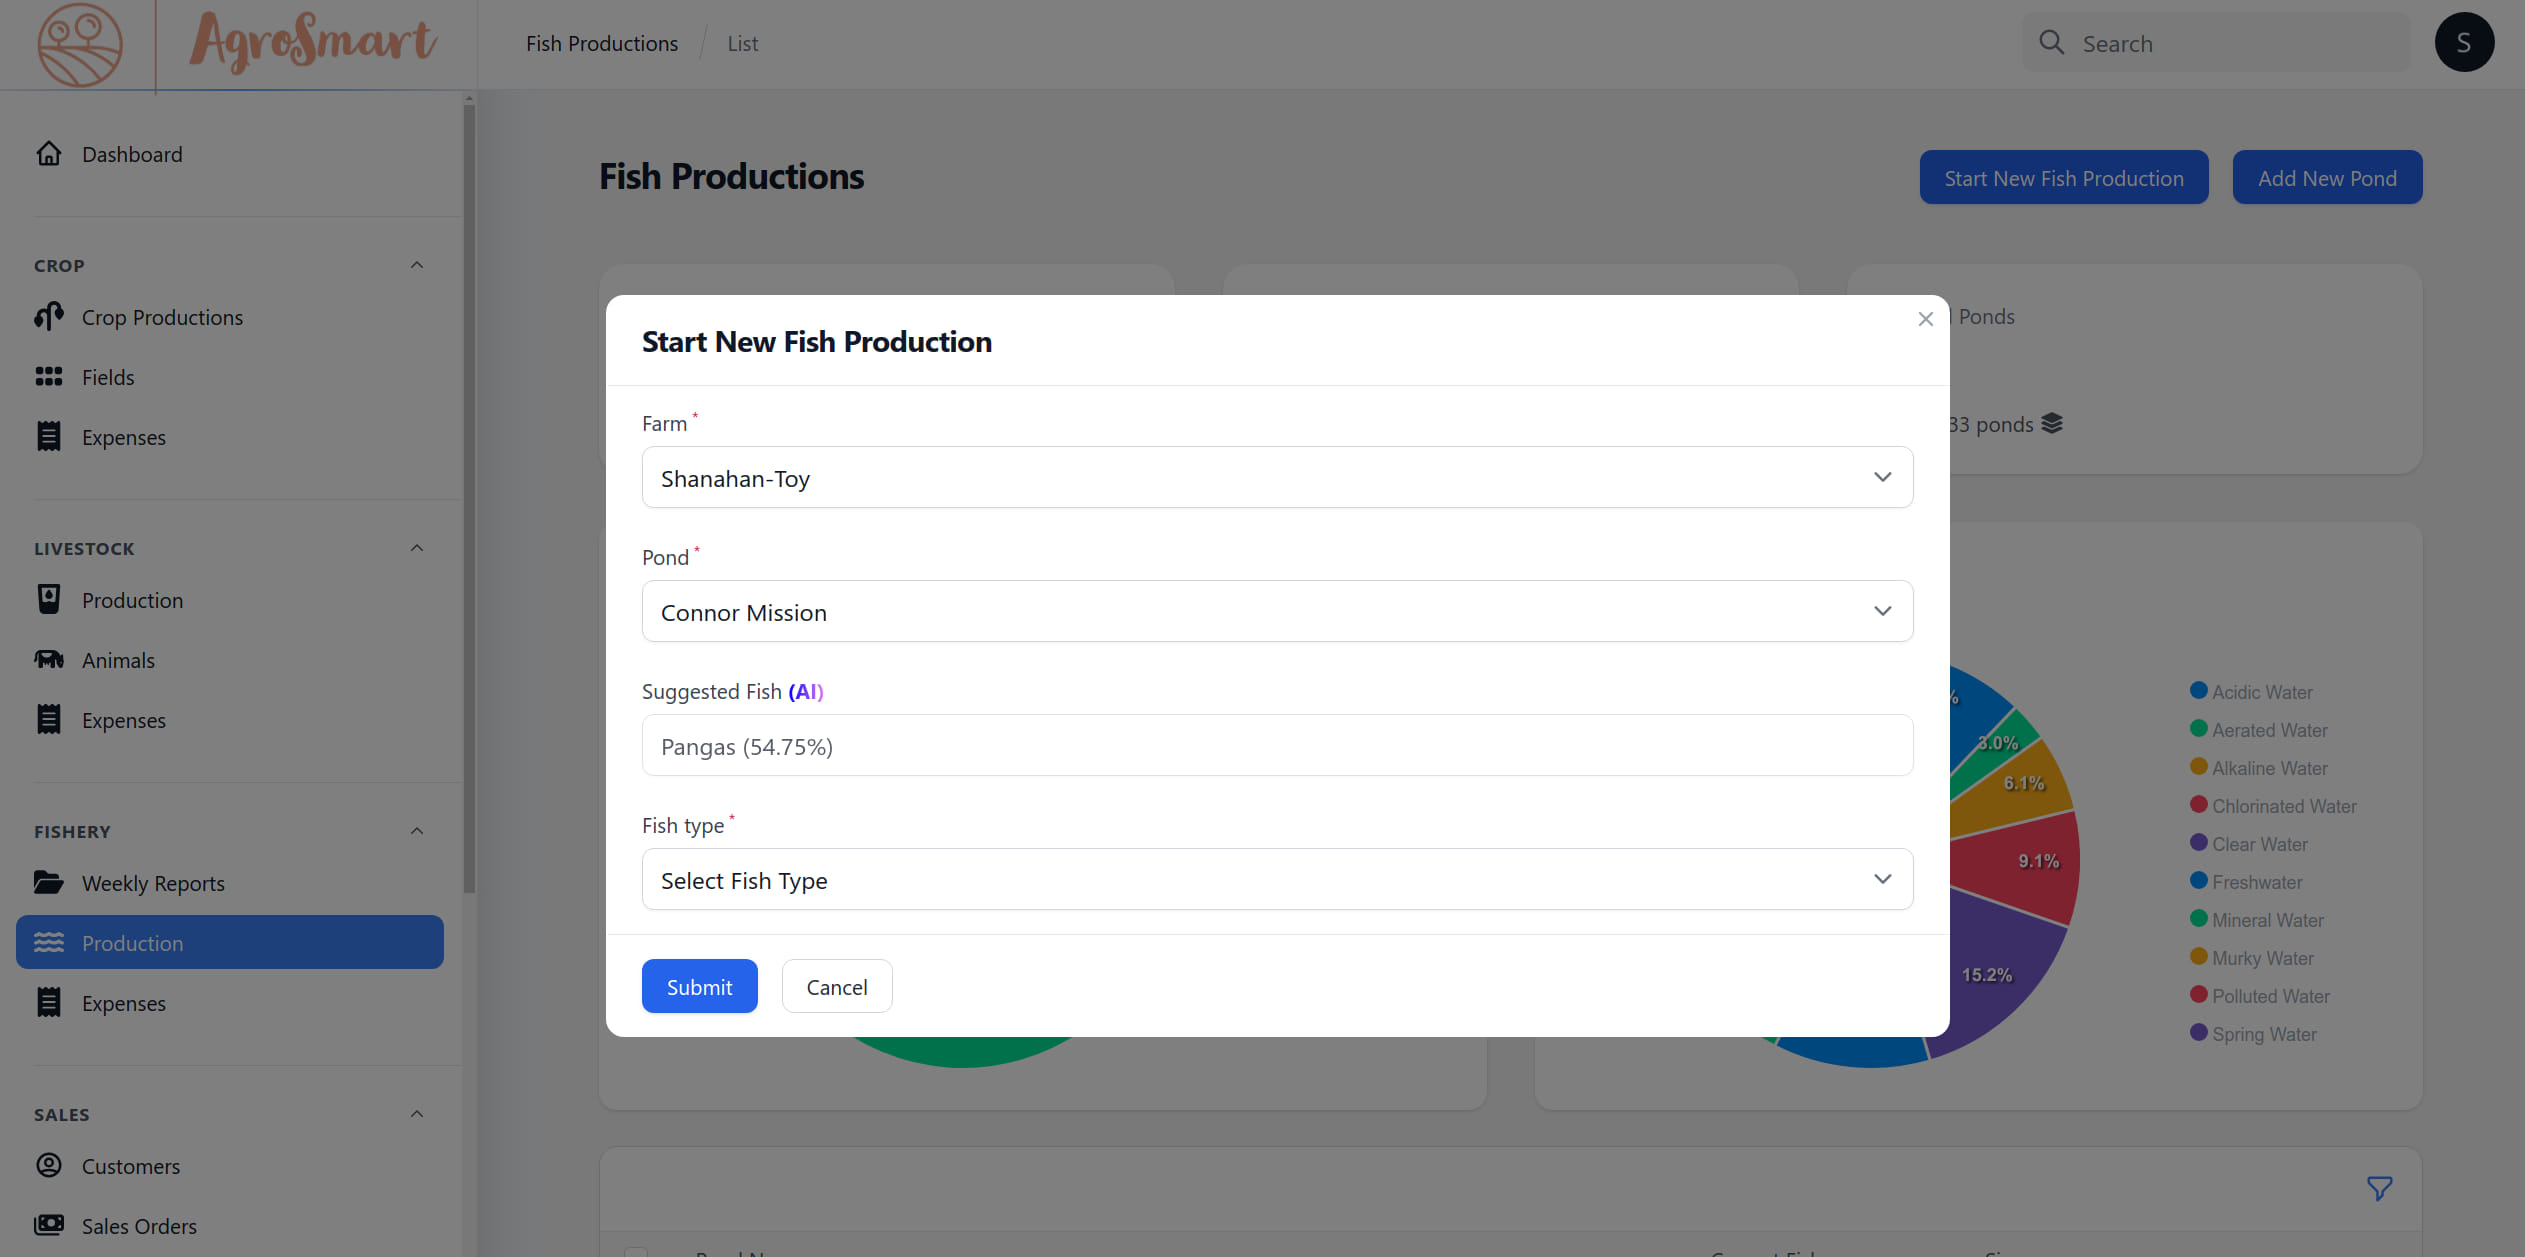Open the Select Fish Type dropdown
The width and height of the screenshot is (2525, 1257).
point(1277,880)
